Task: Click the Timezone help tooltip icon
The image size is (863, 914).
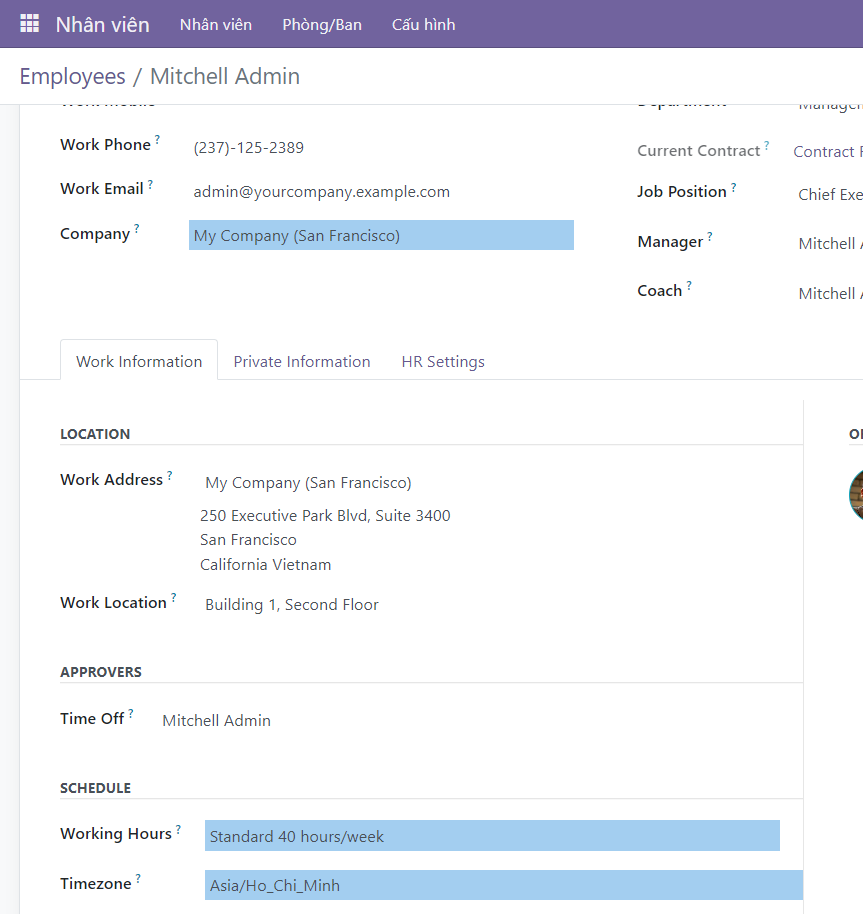Action: [138, 879]
